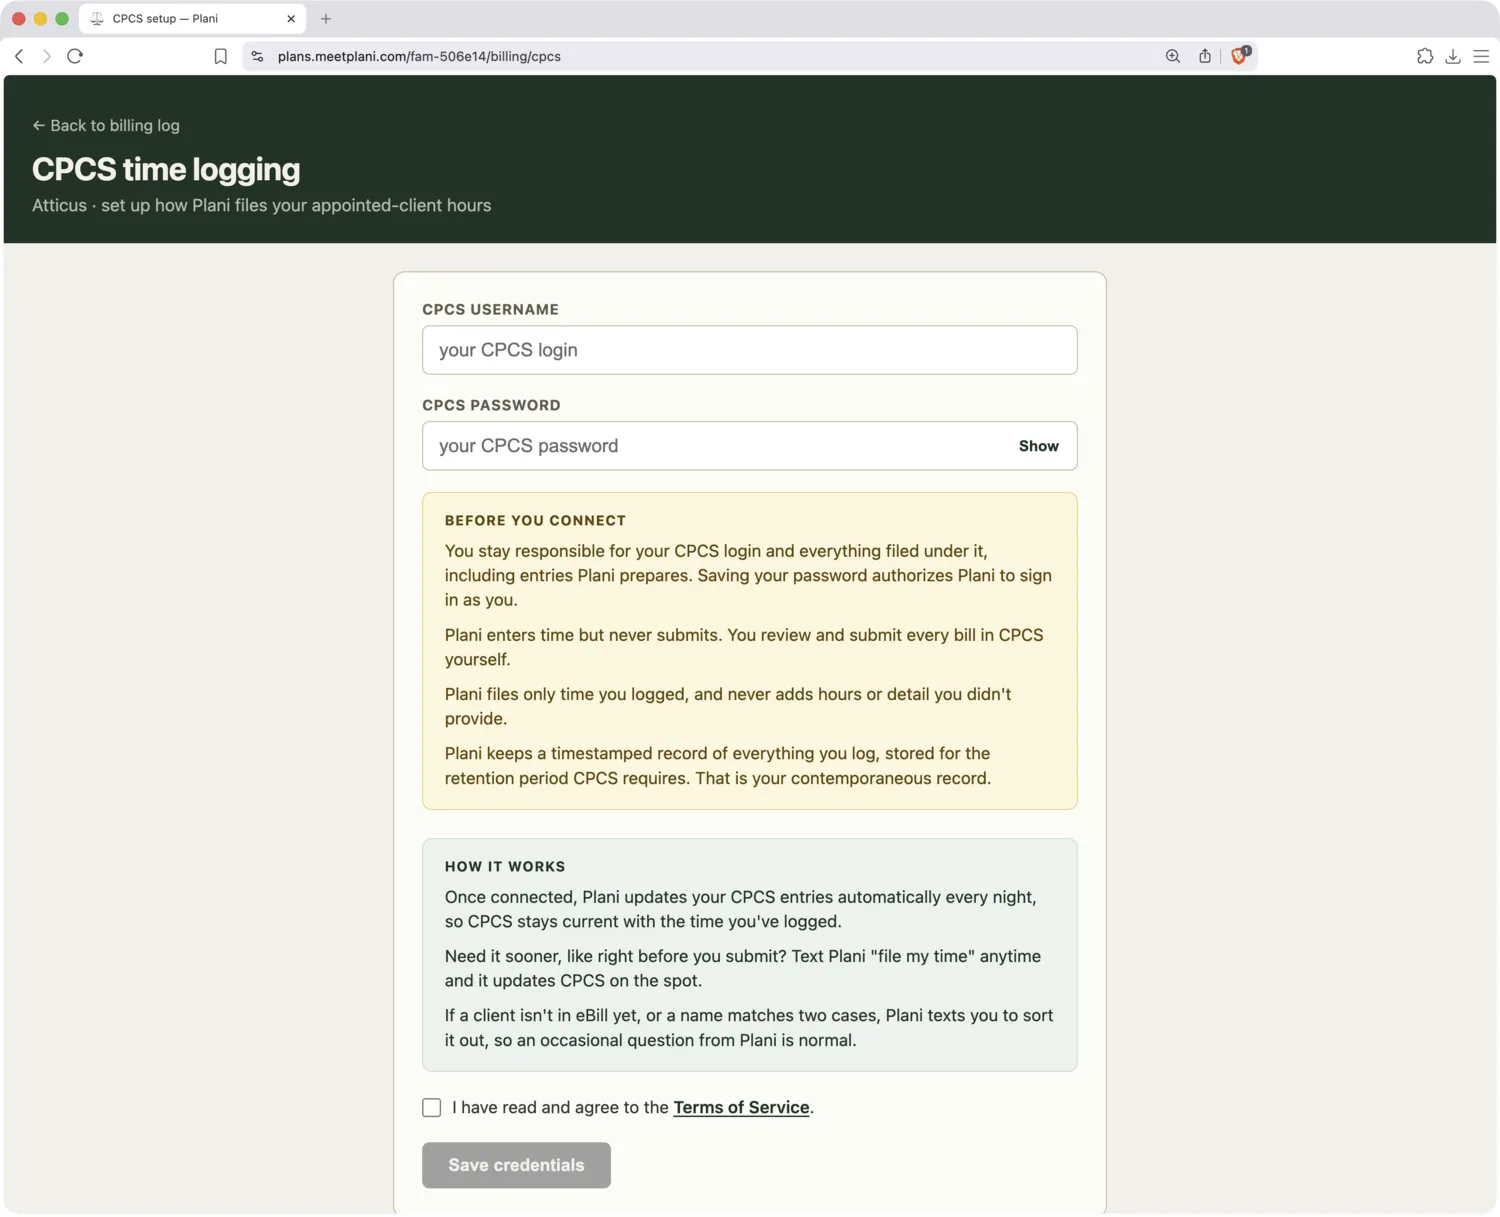Check the Terms of Service agreement box
The width and height of the screenshot is (1500, 1217).
tap(431, 1107)
